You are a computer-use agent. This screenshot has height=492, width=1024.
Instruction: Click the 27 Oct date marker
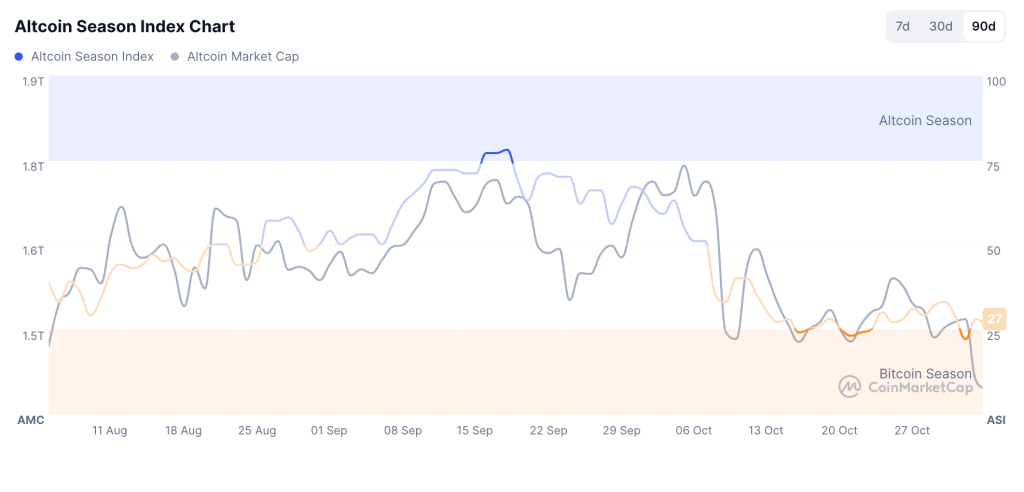912,430
